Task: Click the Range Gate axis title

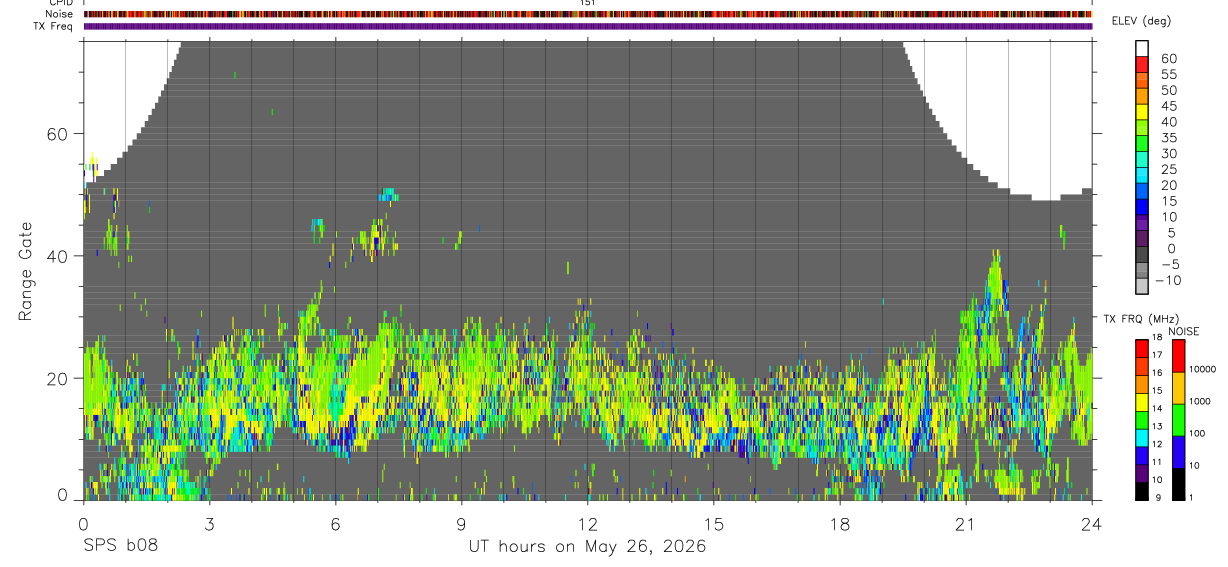Action: pos(25,271)
